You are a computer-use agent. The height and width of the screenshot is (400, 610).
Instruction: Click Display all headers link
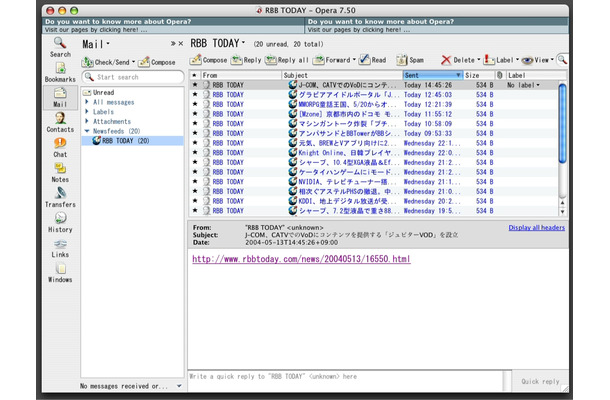pos(536,228)
